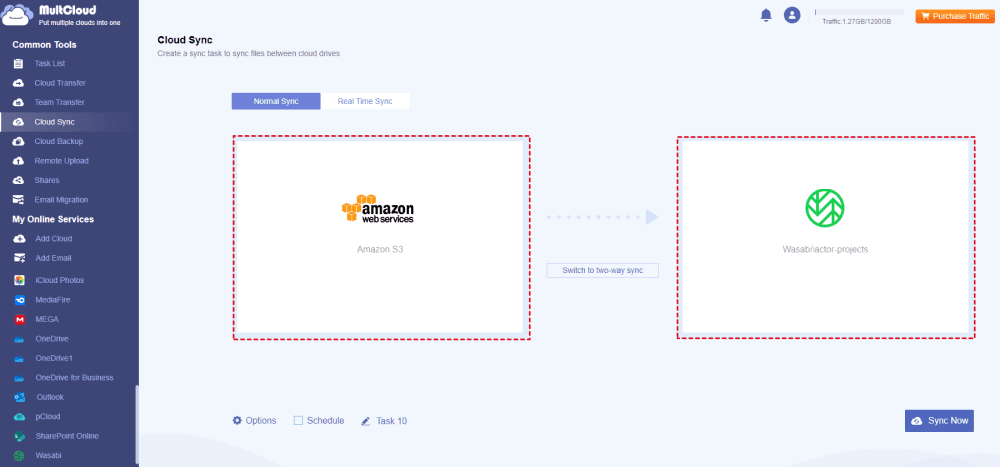
Task: Click the Add Cloud link
Action: (x=54, y=239)
